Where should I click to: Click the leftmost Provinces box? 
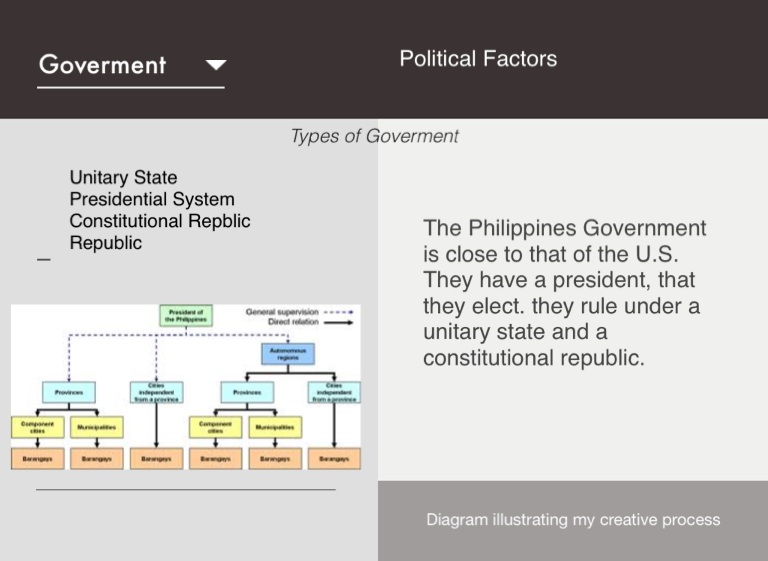pos(69,393)
